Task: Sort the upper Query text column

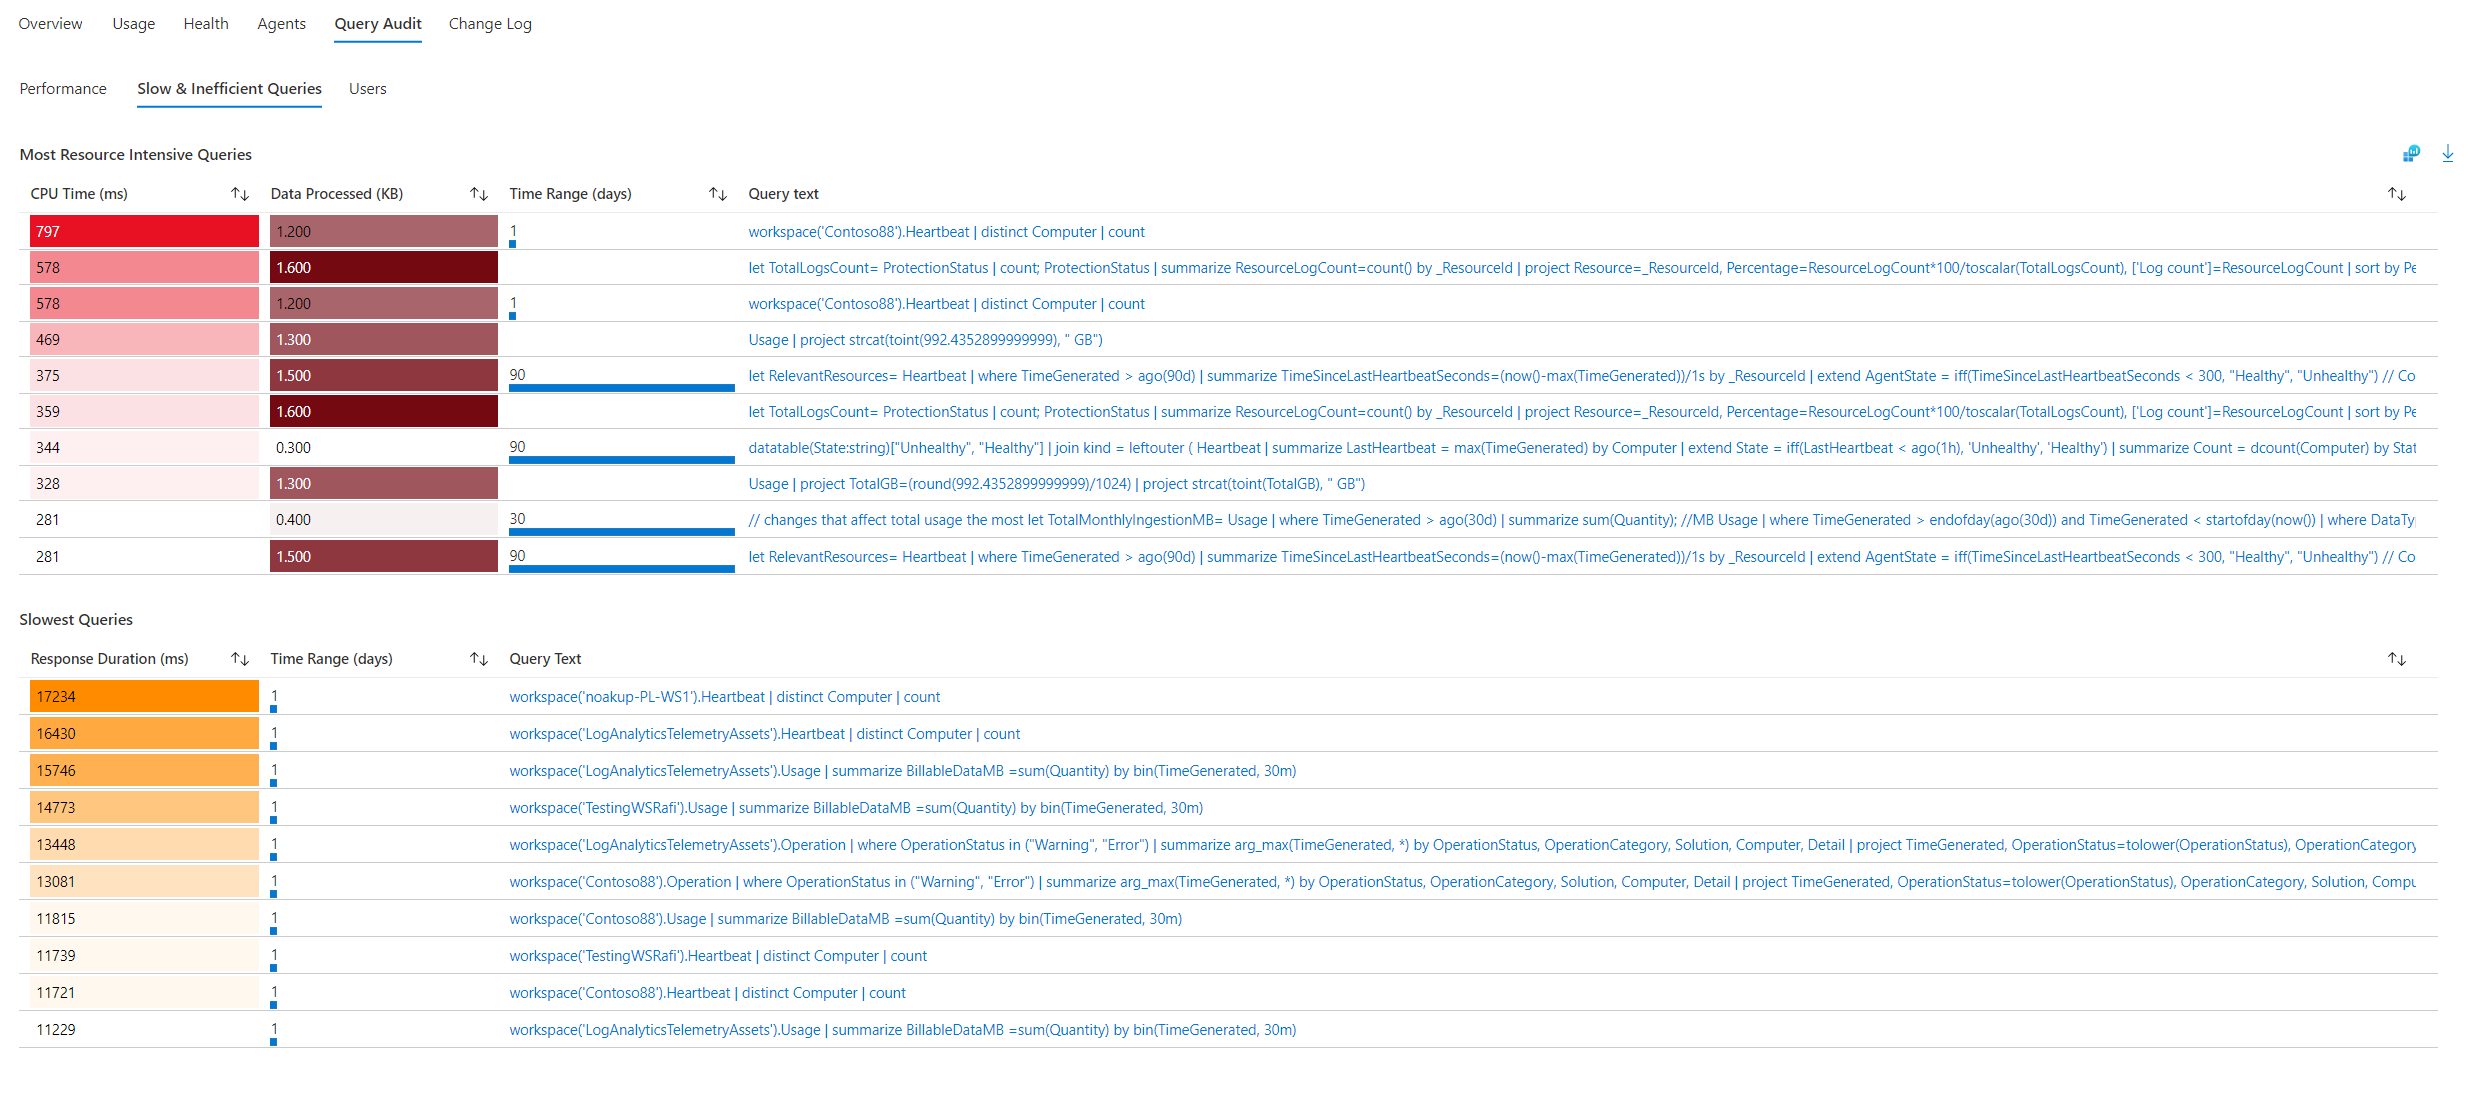Action: coord(2397,194)
